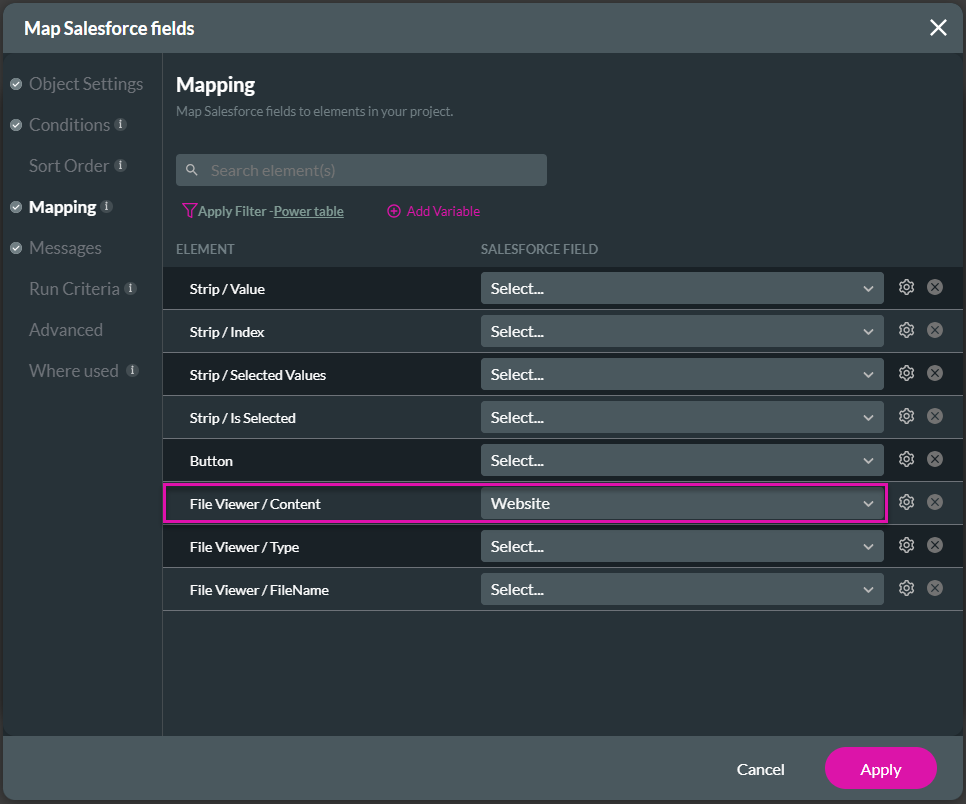Expand the Select dropdown for Strip / Is Selected

[683, 416]
